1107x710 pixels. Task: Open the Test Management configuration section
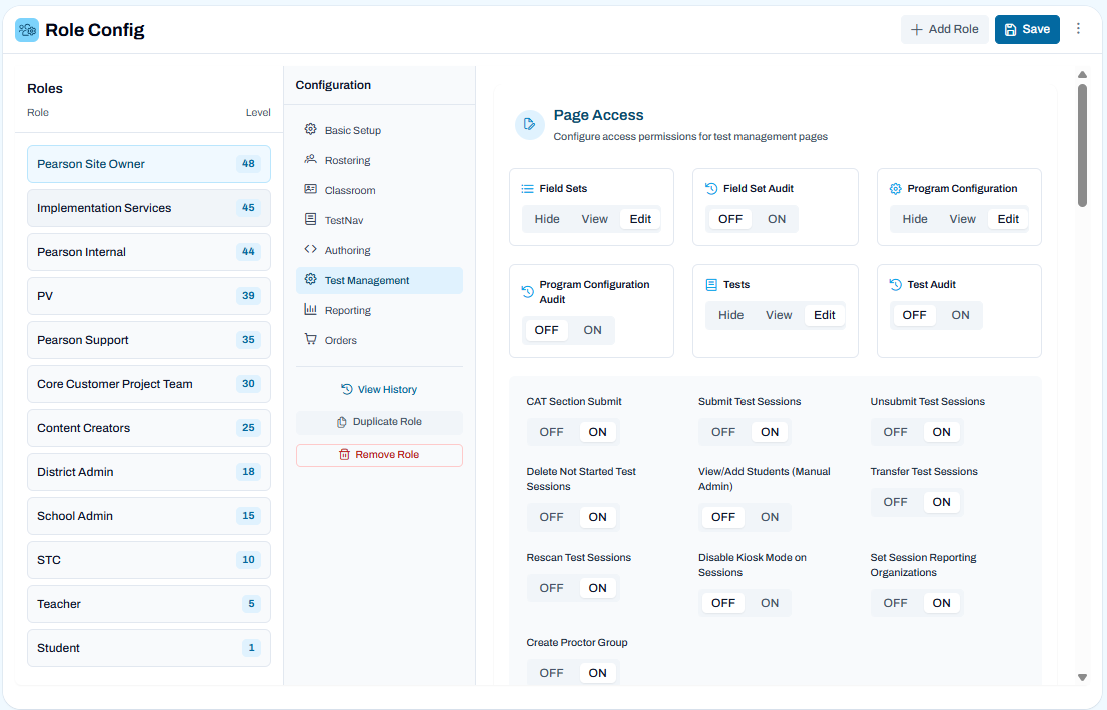tap(379, 280)
